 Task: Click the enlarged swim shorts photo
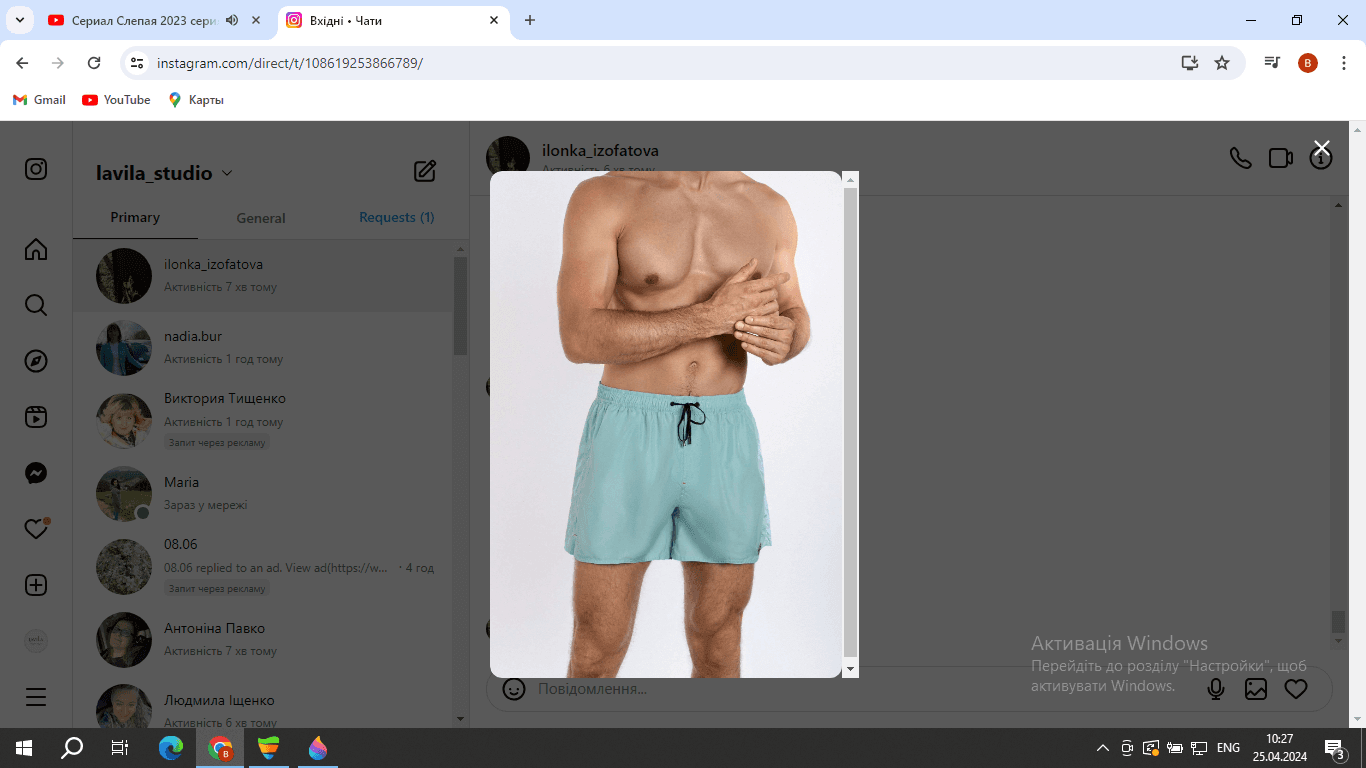tap(666, 424)
